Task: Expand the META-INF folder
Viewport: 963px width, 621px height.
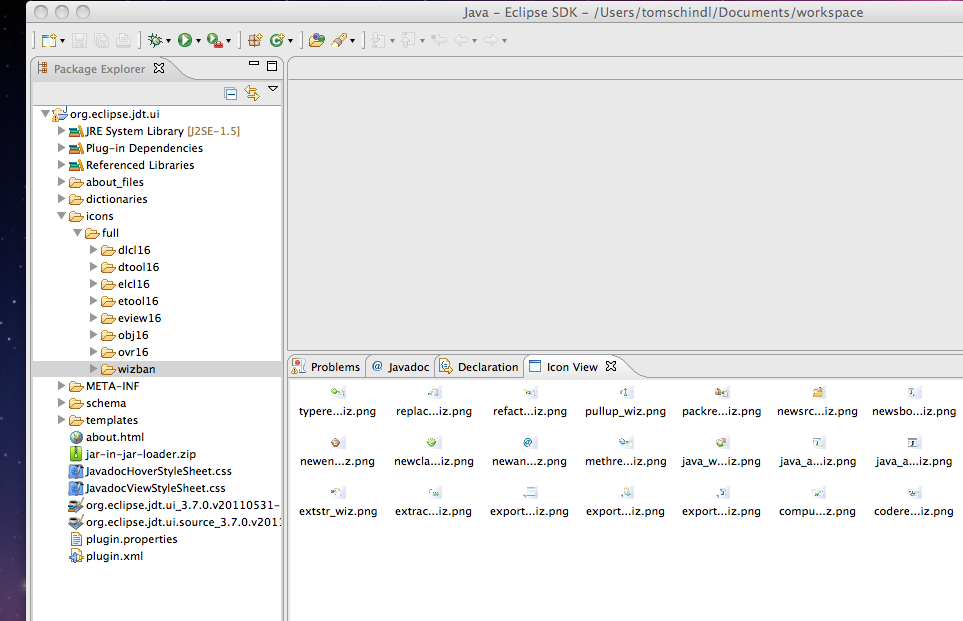Action: coord(62,386)
